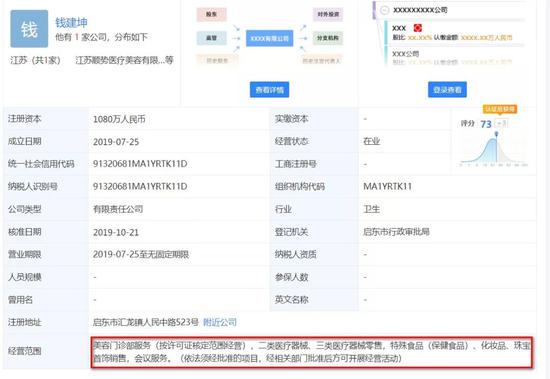Click the 江苏（共1家） province entry
This screenshot has height=379, width=550.
[x=35, y=60]
